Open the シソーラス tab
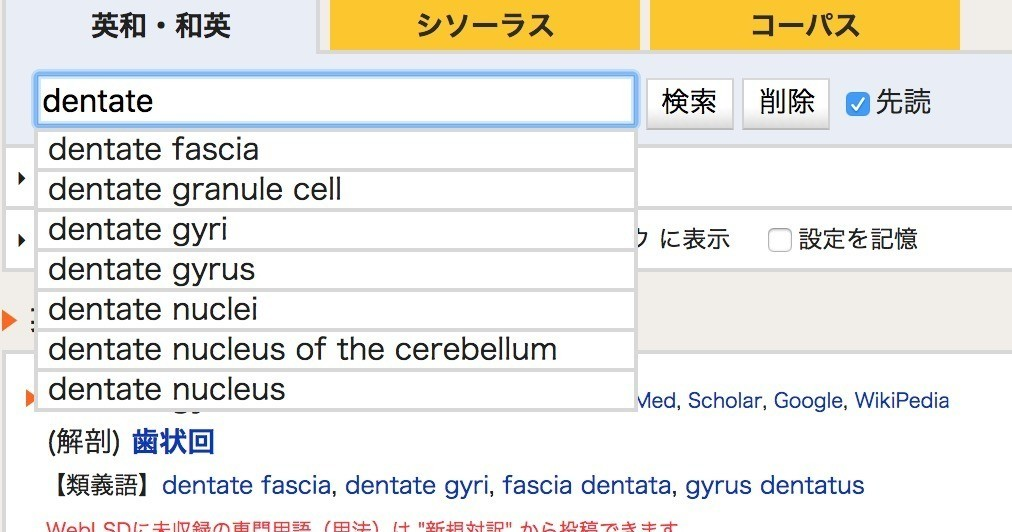The image size is (1012, 532). click(484, 26)
